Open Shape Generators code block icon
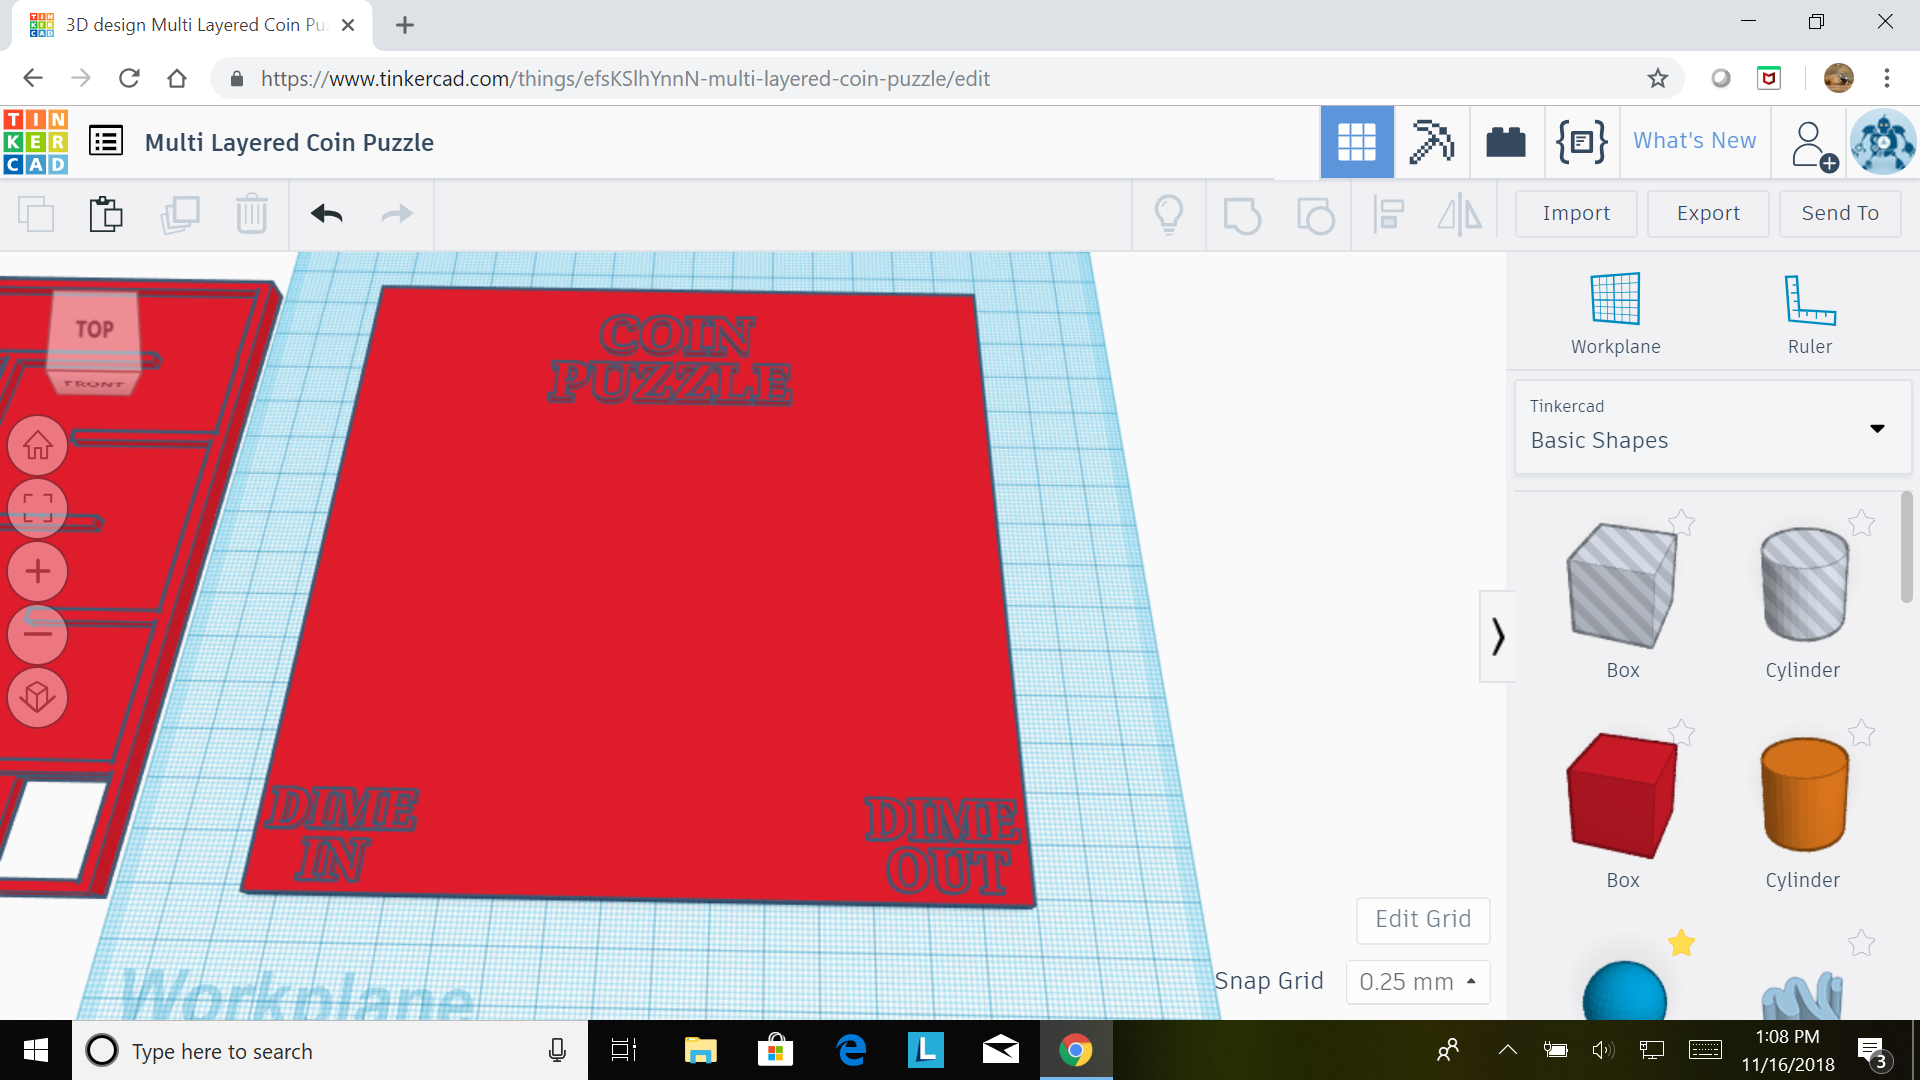Viewport: 1920px width, 1080px height. pos(1581,142)
